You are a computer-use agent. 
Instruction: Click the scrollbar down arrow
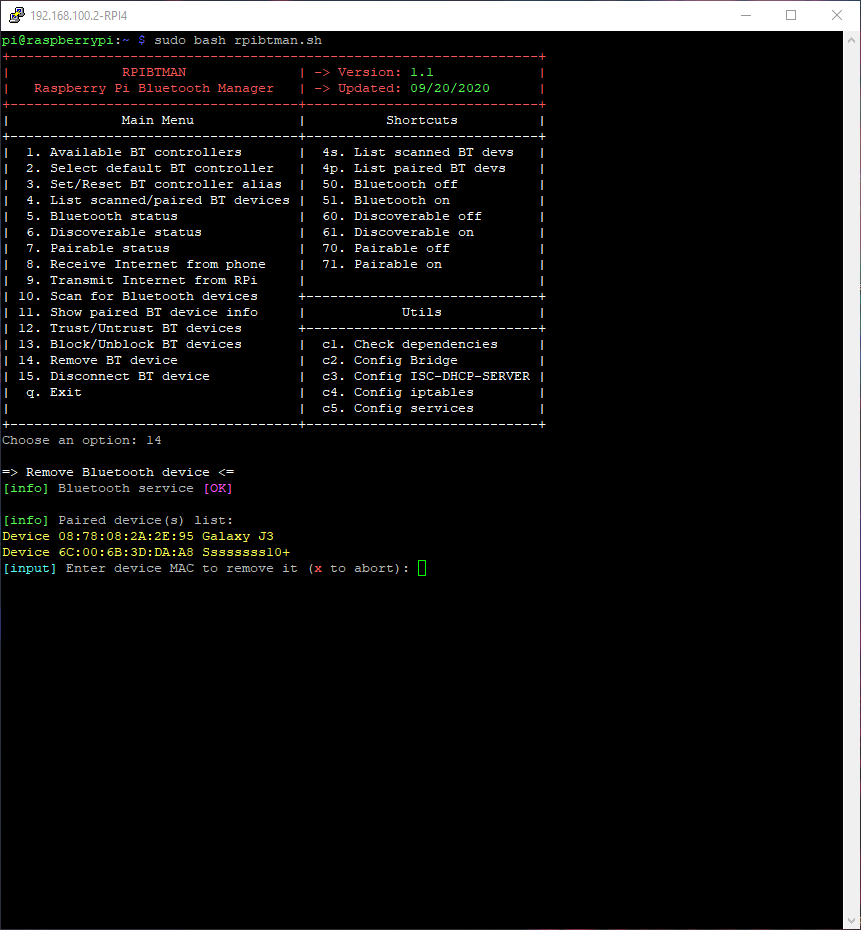coord(852,921)
